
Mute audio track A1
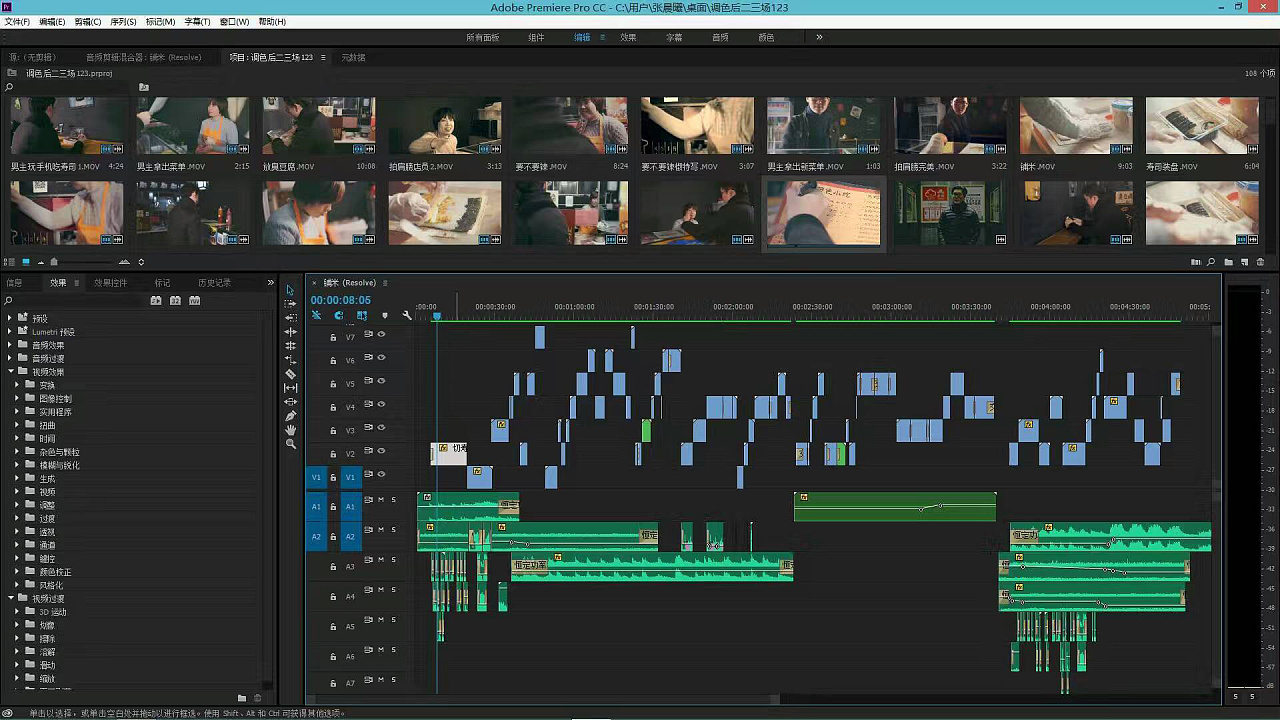pos(381,500)
